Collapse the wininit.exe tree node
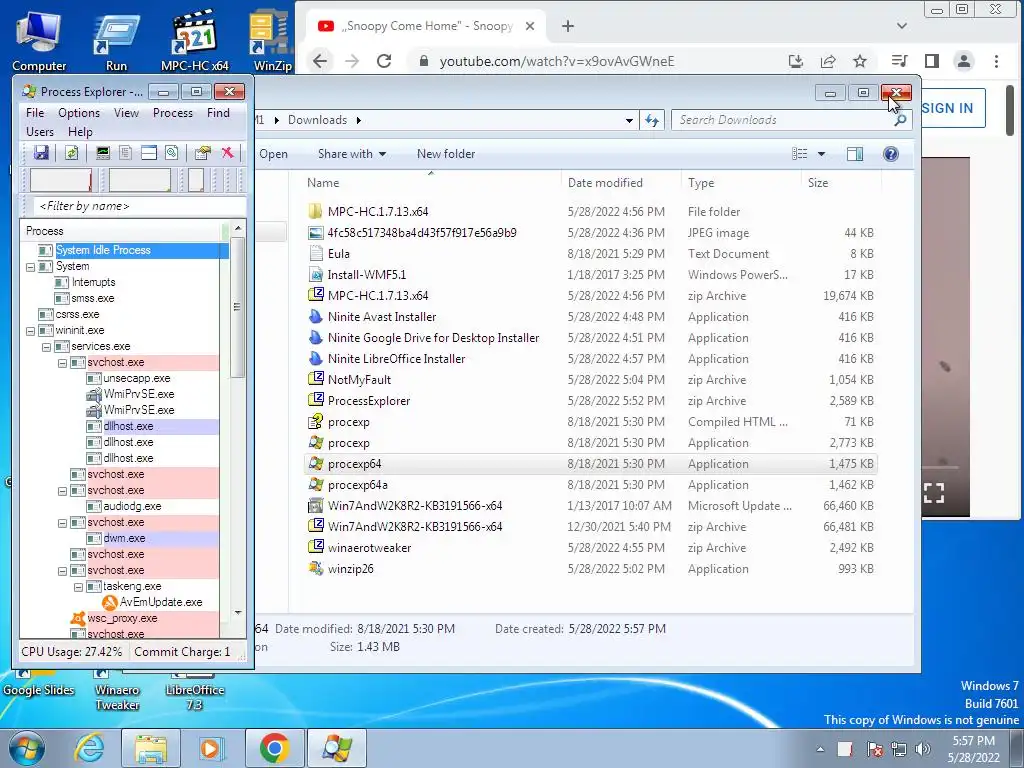 31,330
